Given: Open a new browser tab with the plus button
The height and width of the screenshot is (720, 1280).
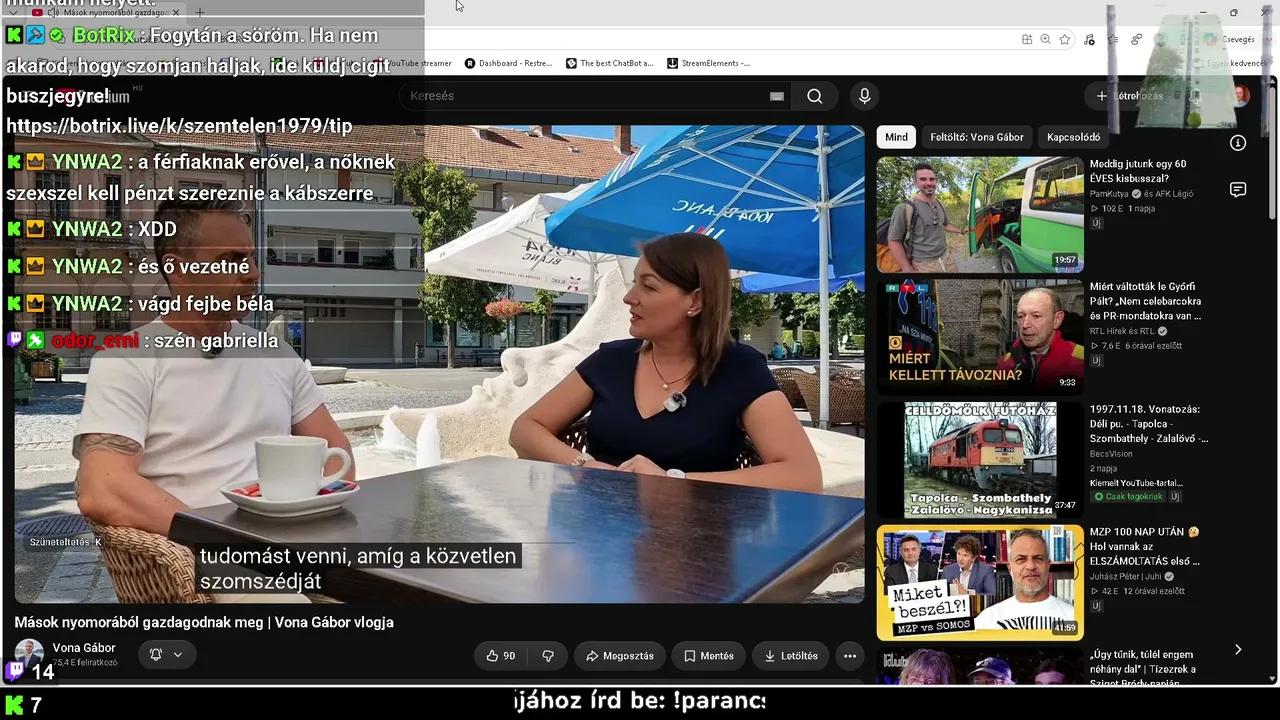Looking at the screenshot, I should click(x=200, y=13).
